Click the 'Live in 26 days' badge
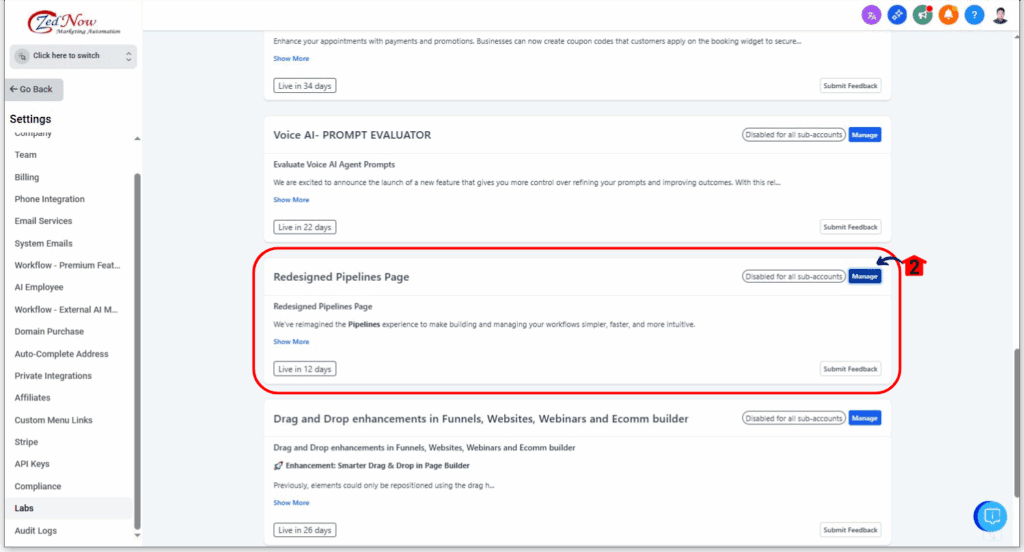This screenshot has width=1024, height=552. pos(304,530)
